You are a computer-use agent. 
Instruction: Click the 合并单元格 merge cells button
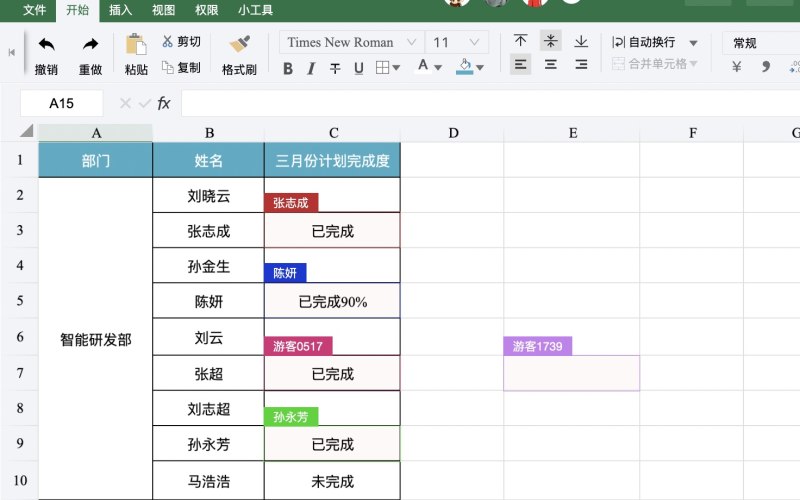click(649, 64)
